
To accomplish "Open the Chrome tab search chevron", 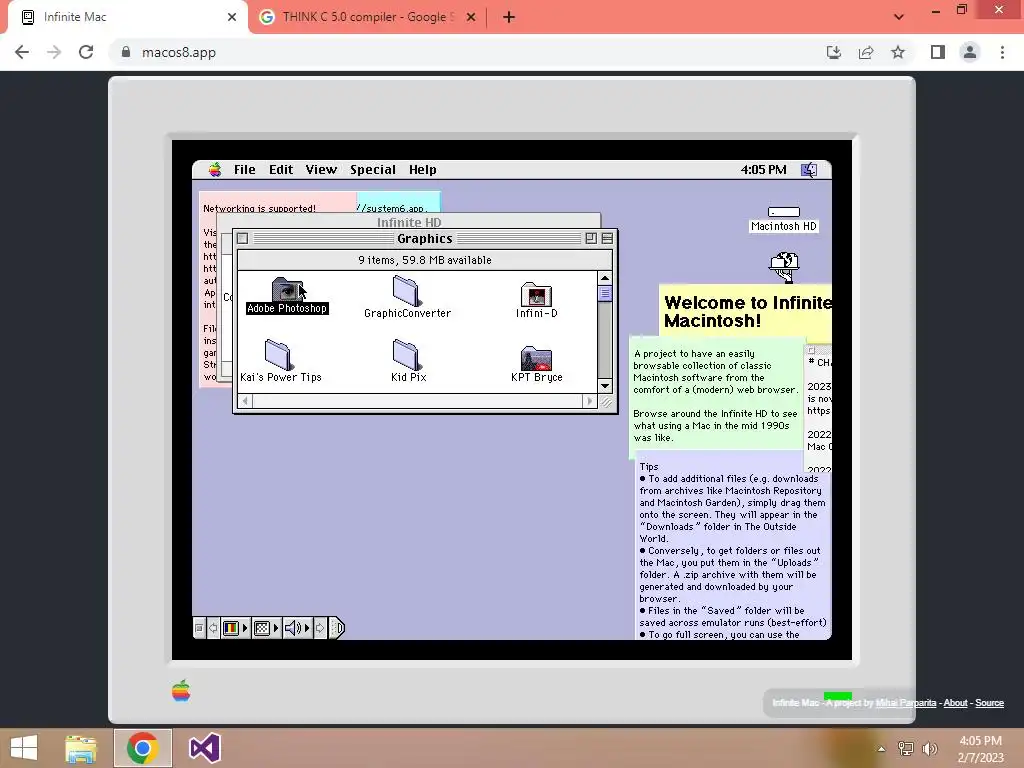I will 899,17.
